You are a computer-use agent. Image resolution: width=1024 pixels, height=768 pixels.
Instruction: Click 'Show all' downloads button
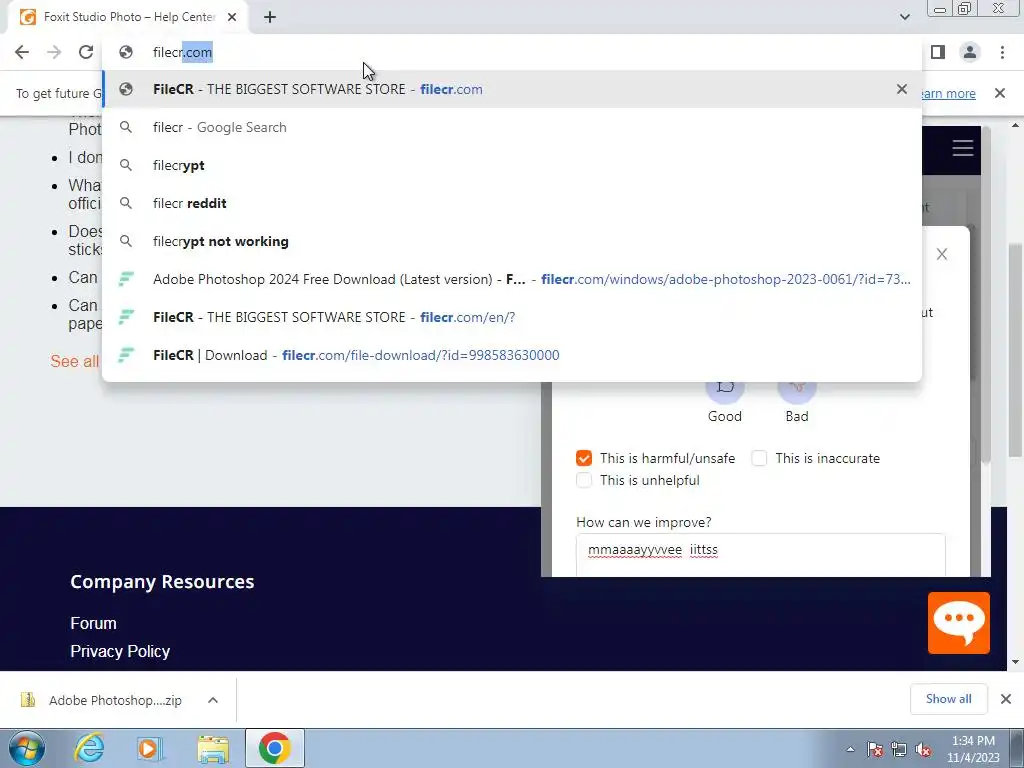coord(949,699)
